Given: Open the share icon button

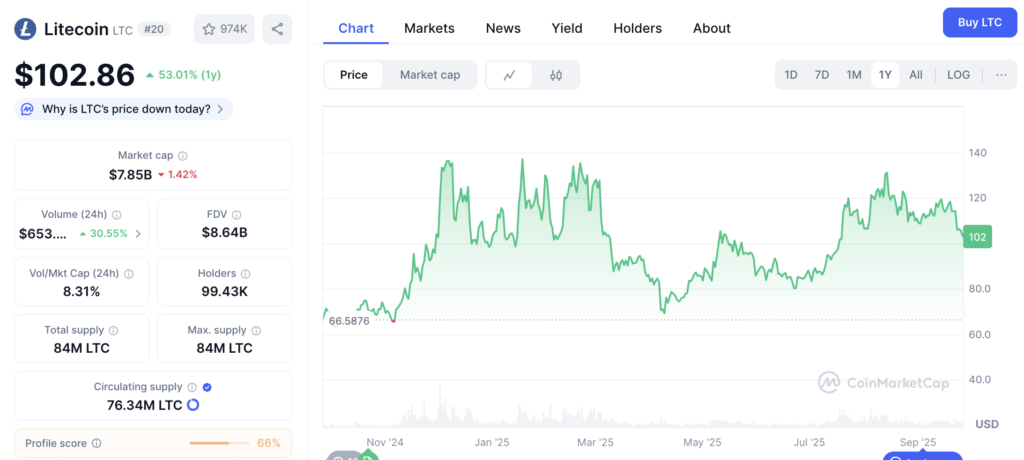Looking at the screenshot, I should coord(277,29).
